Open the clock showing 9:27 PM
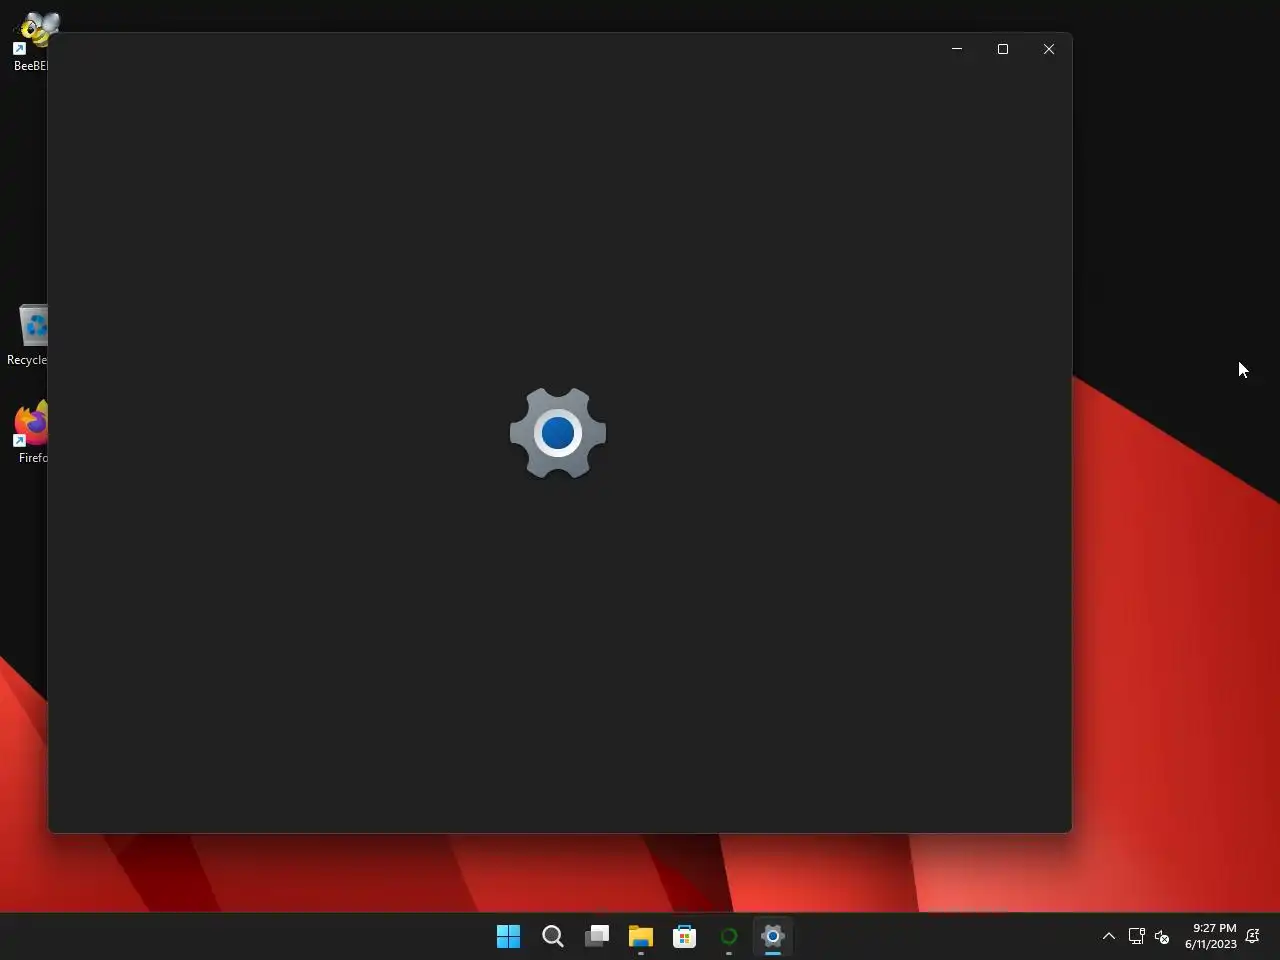This screenshot has width=1280, height=960. tap(1211, 936)
